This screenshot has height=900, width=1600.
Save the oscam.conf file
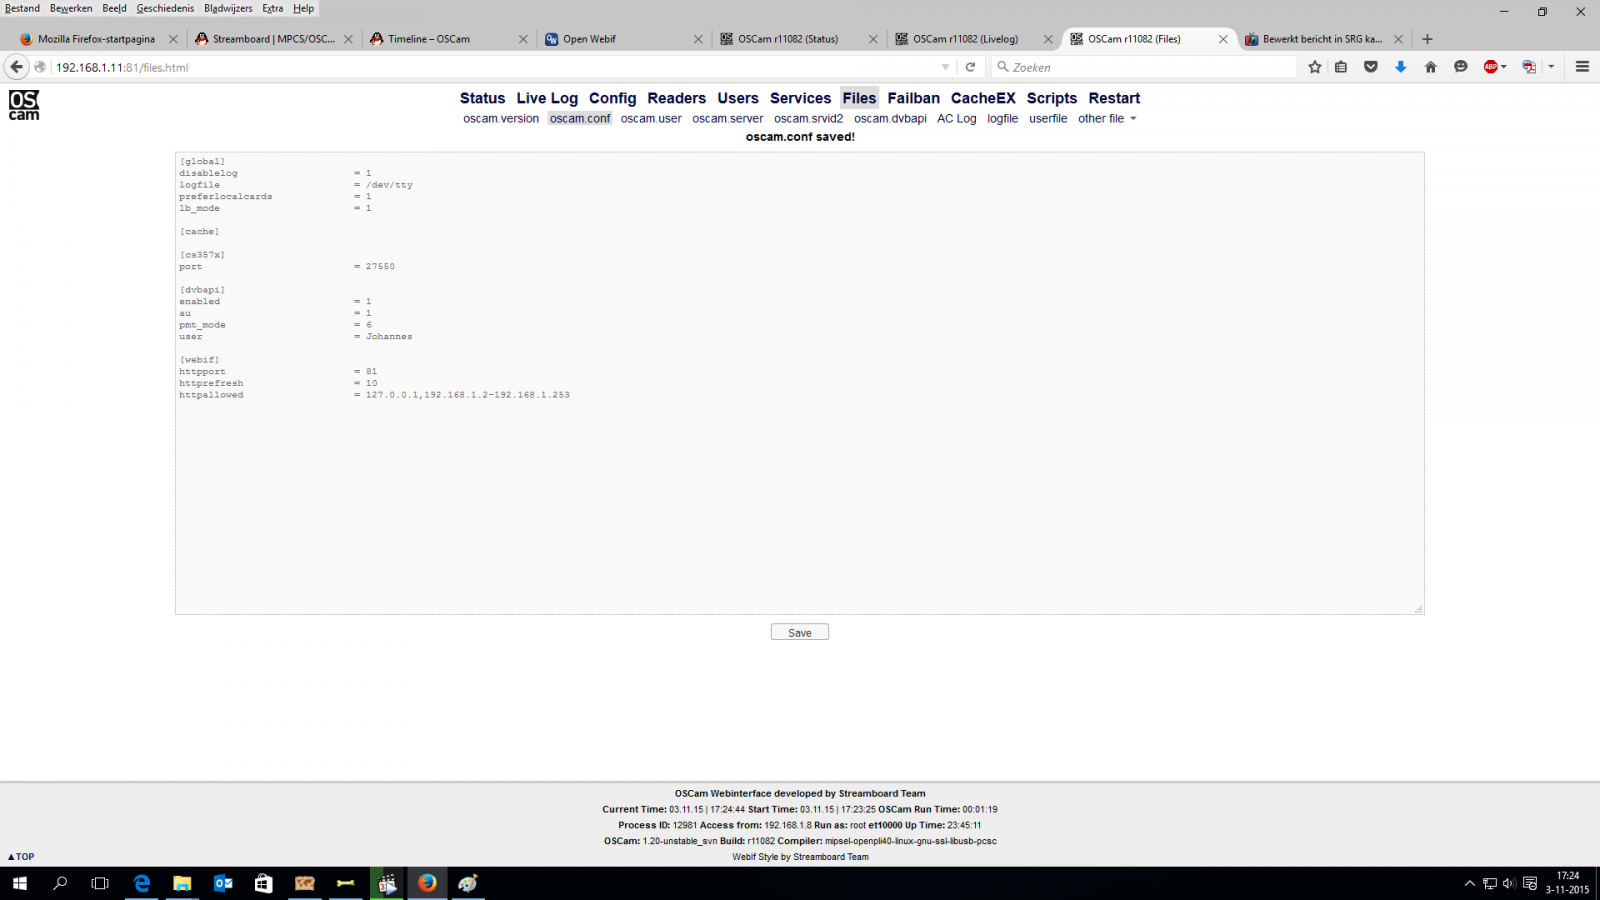(x=800, y=632)
